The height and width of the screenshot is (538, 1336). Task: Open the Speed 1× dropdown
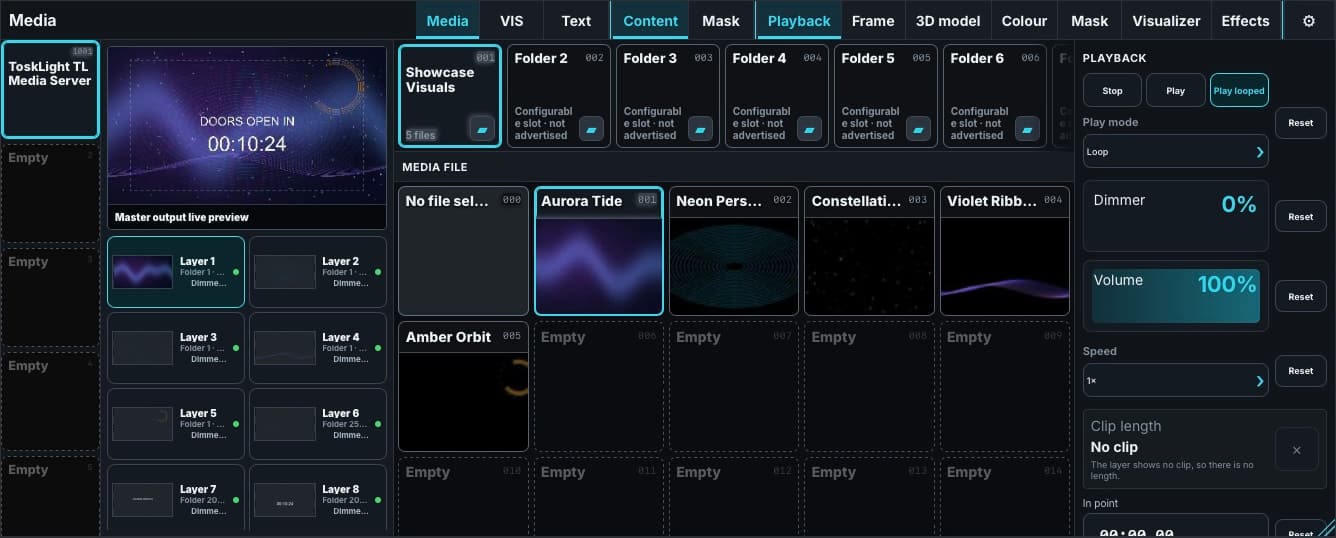click(x=1176, y=381)
